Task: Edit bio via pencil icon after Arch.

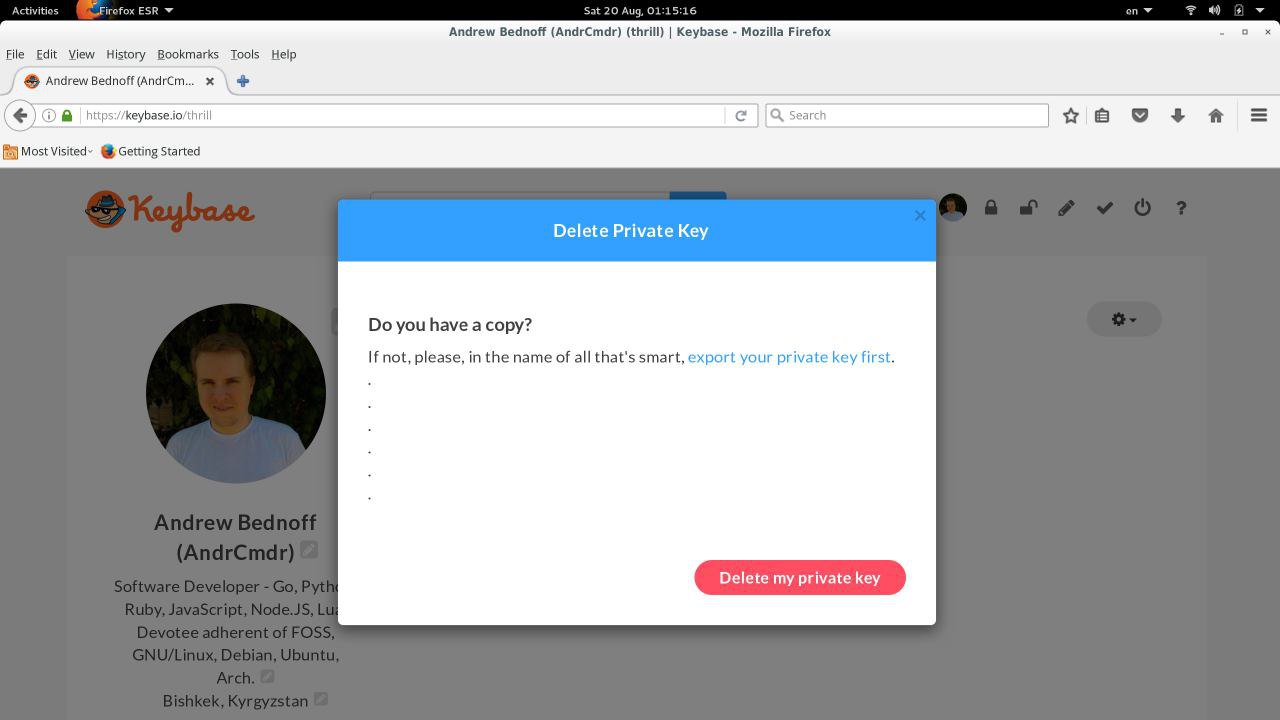Action: (x=267, y=677)
